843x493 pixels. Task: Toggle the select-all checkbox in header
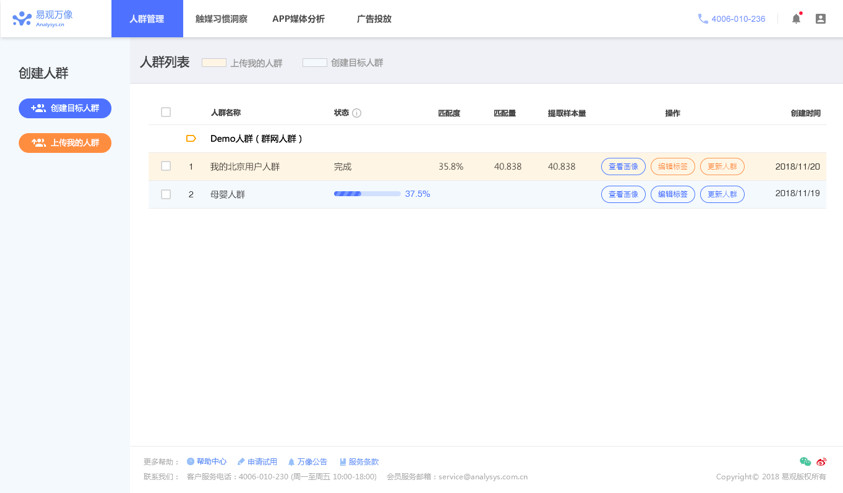(166, 112)
